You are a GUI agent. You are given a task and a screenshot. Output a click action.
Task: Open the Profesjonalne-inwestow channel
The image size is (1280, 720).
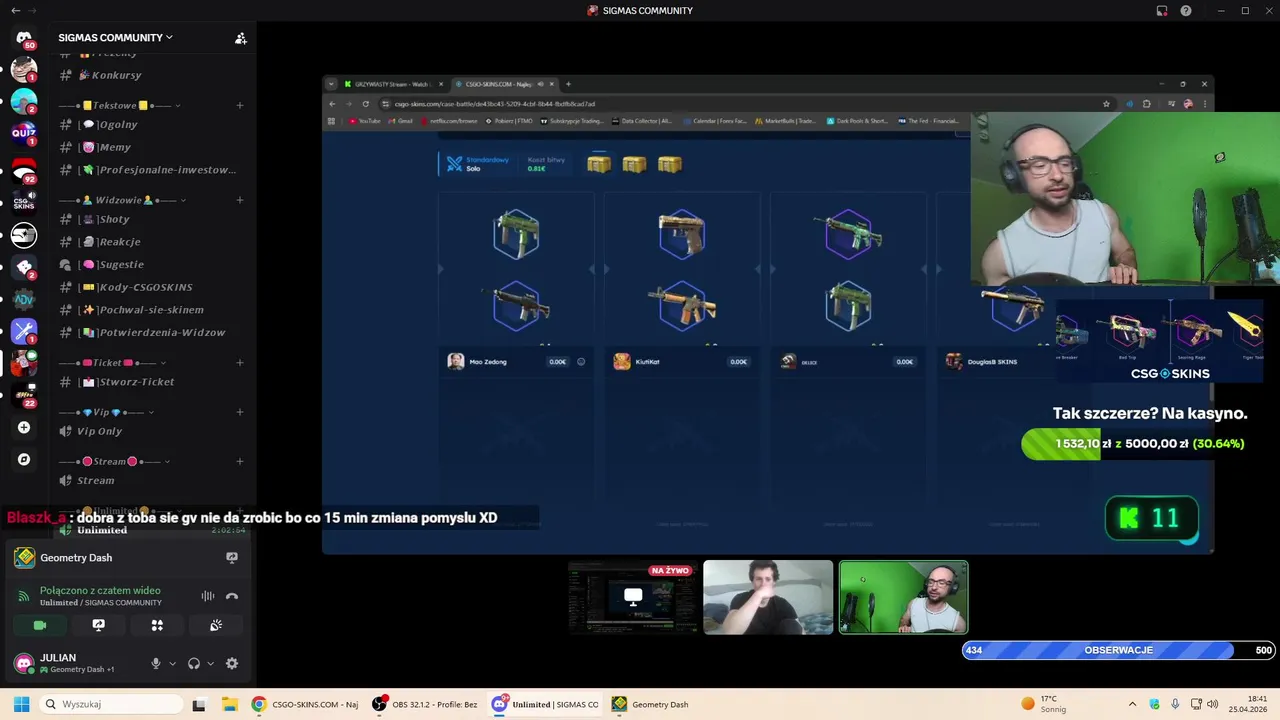[x=150, y=170]
